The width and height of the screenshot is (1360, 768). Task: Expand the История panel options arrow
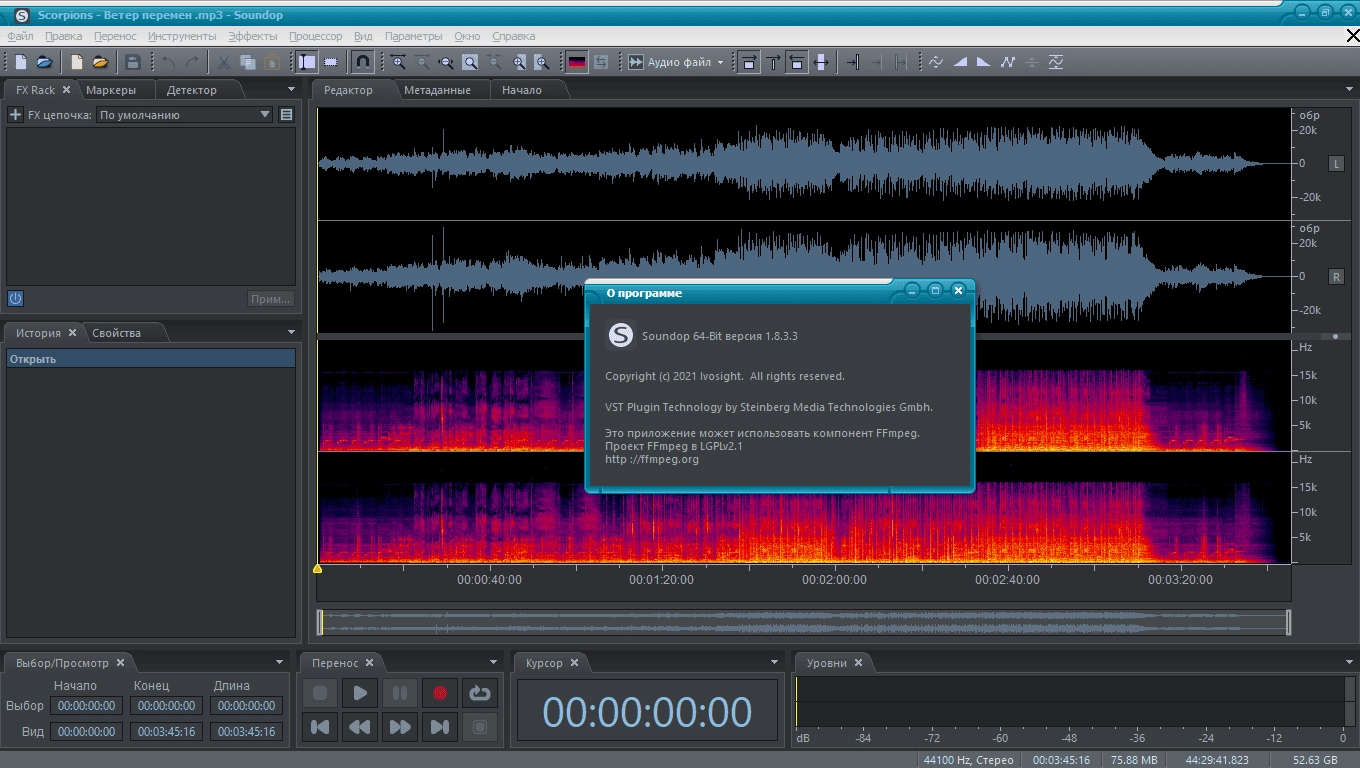[x=292, y=332]
